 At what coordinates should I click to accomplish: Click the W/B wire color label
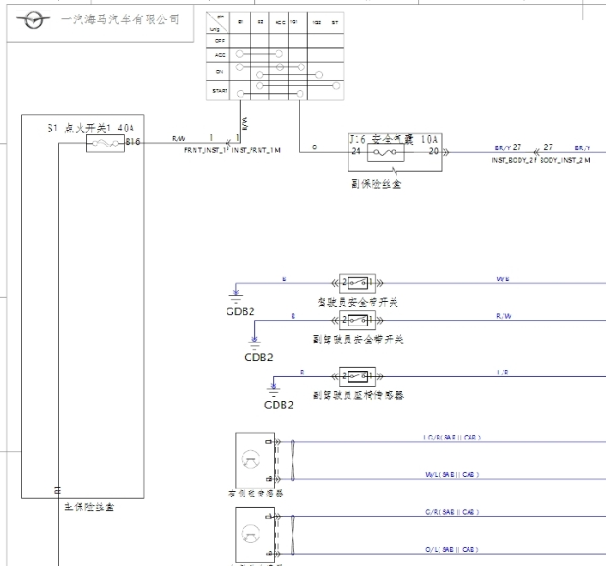(503, 279)
